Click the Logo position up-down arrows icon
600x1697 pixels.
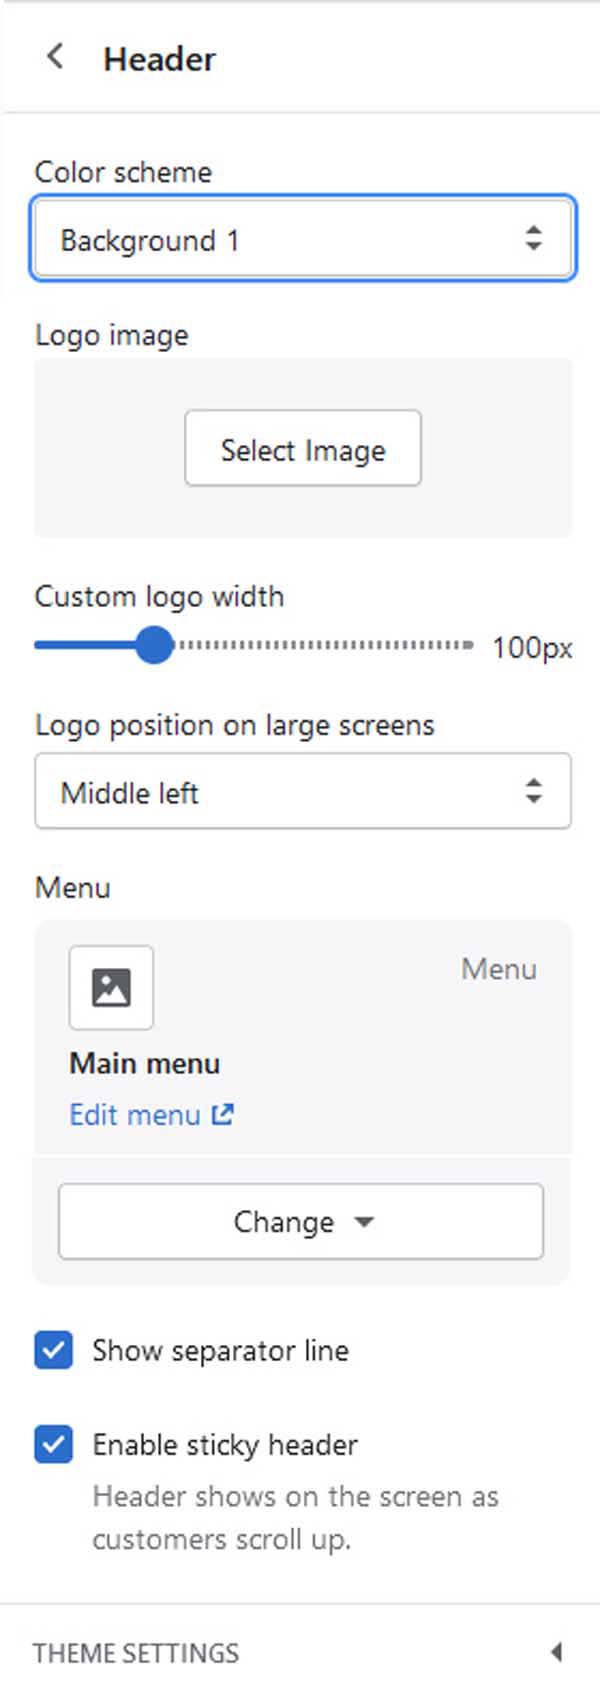point(533,791)
